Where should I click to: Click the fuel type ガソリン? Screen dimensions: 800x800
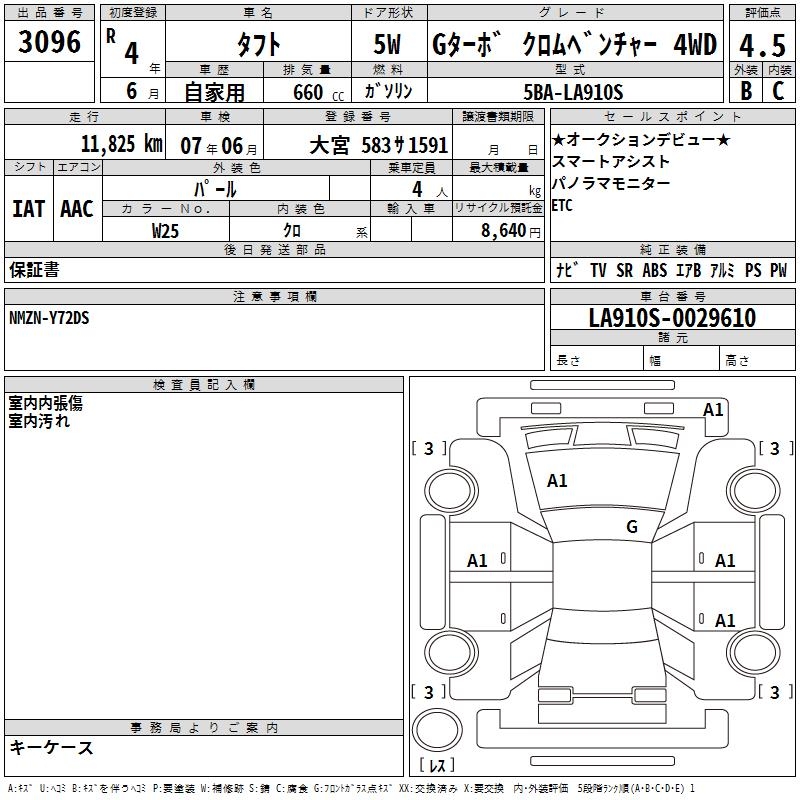pyautogui.click(x=388, y=91)
